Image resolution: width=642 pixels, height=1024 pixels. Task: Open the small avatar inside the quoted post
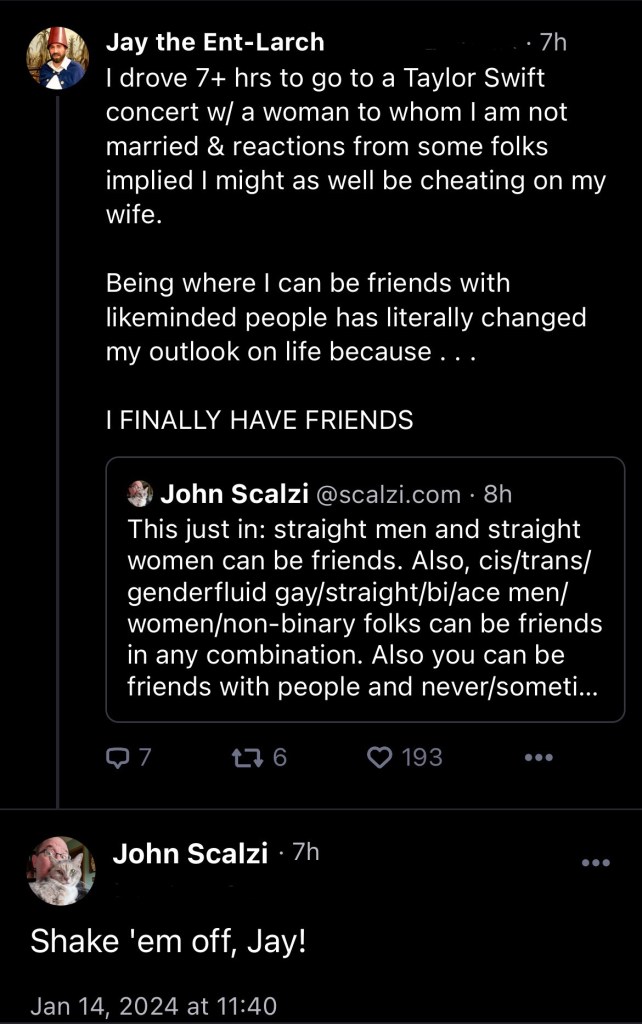139,493
